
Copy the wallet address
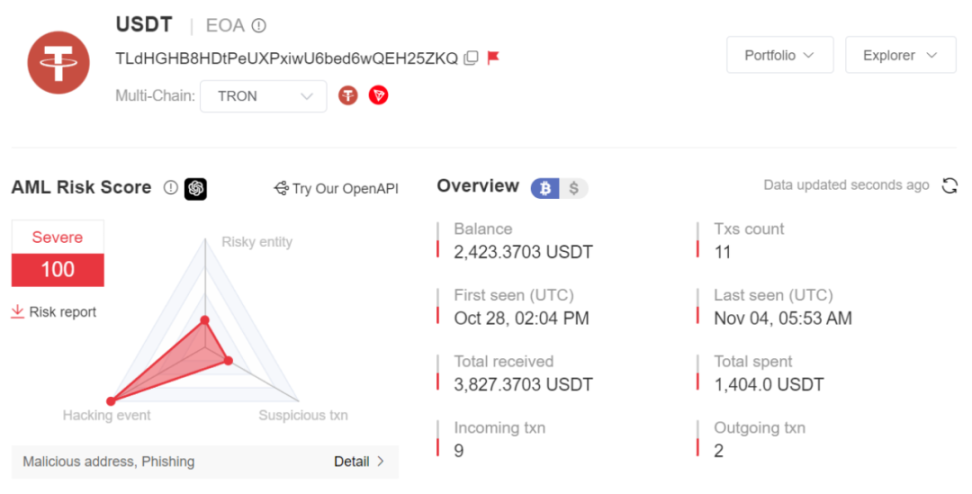tap(471, 58)
